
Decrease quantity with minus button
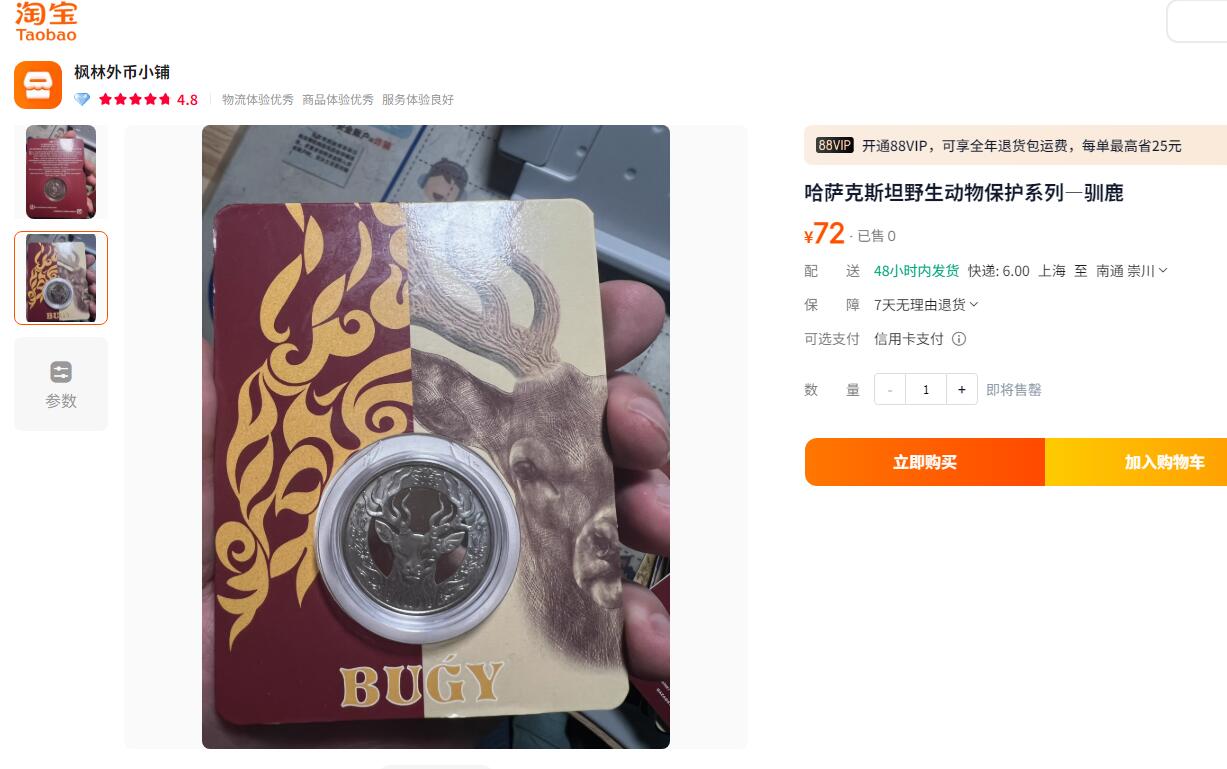[890, 390]
